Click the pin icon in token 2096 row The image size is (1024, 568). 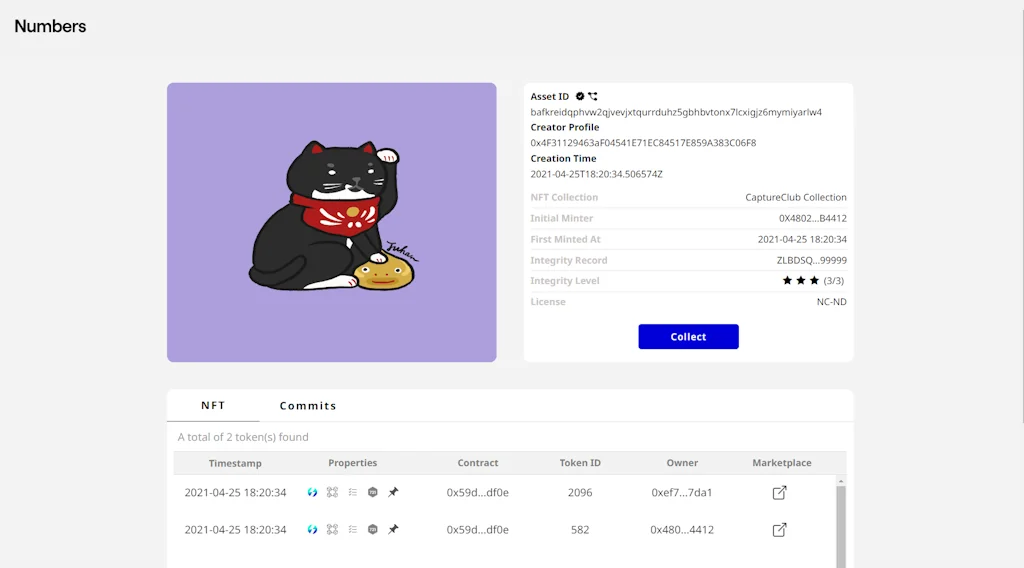(x=393, y=492)
